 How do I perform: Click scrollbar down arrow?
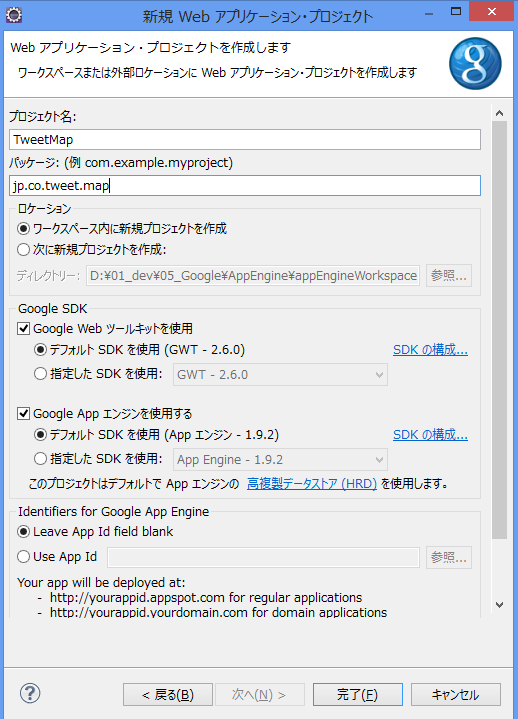[x=500, y=605]
